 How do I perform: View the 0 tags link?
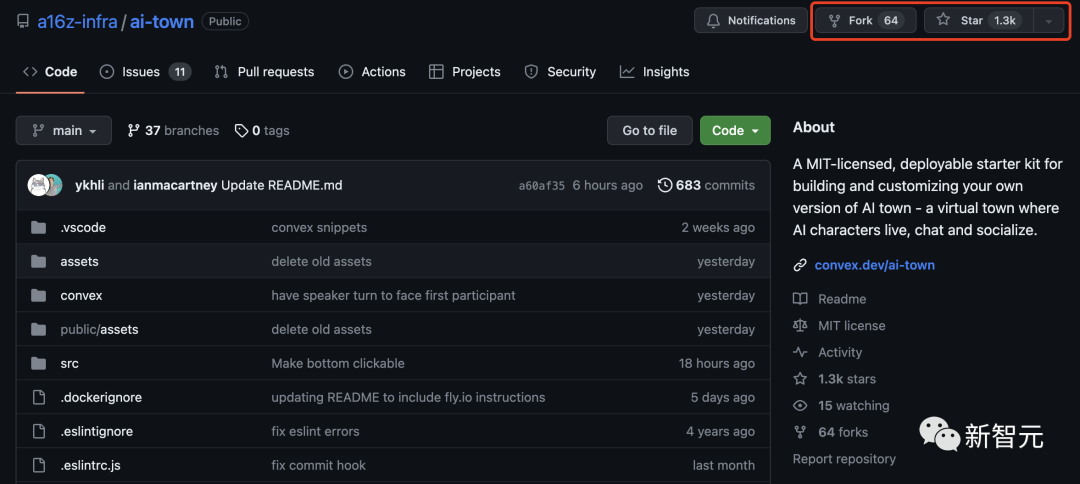click(262, 130)
